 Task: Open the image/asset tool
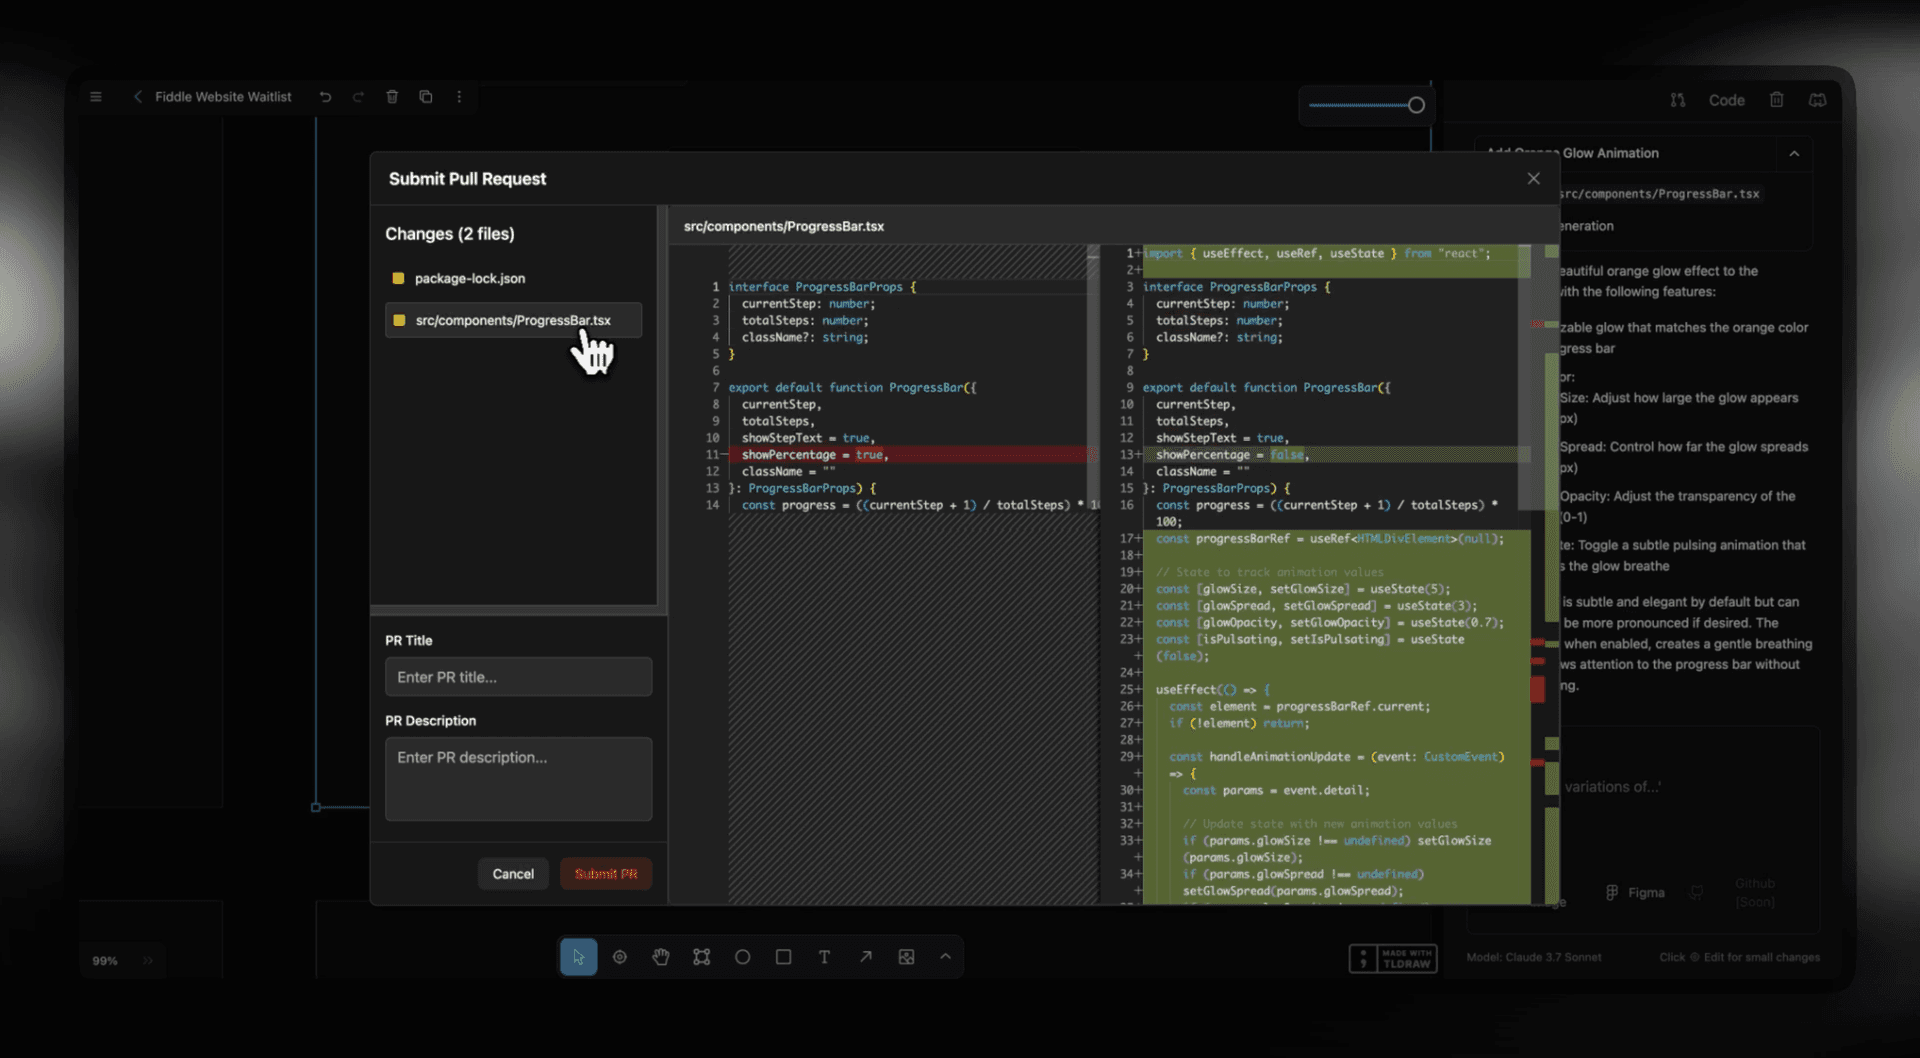click(x=906, y=957)
